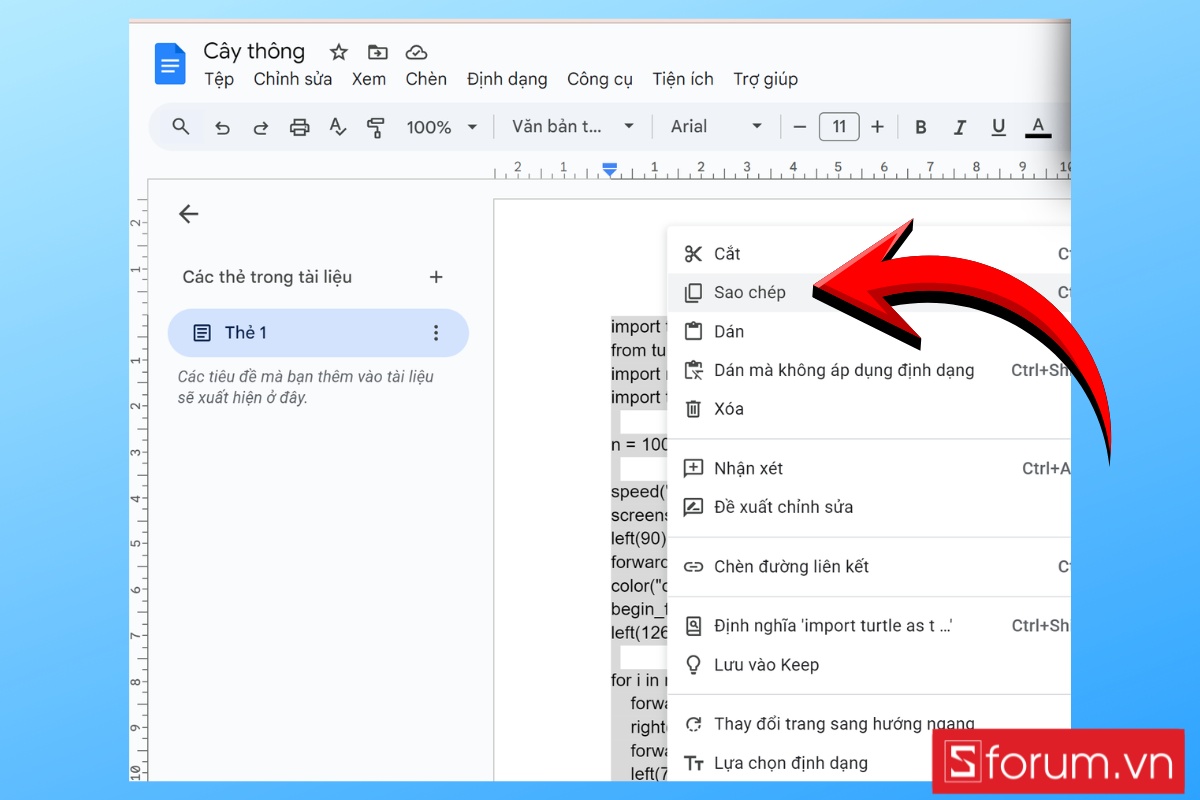This screenshot has height=800, width=1200.
Task: Select the Paint format tool
Action: [x=377, y=127]
